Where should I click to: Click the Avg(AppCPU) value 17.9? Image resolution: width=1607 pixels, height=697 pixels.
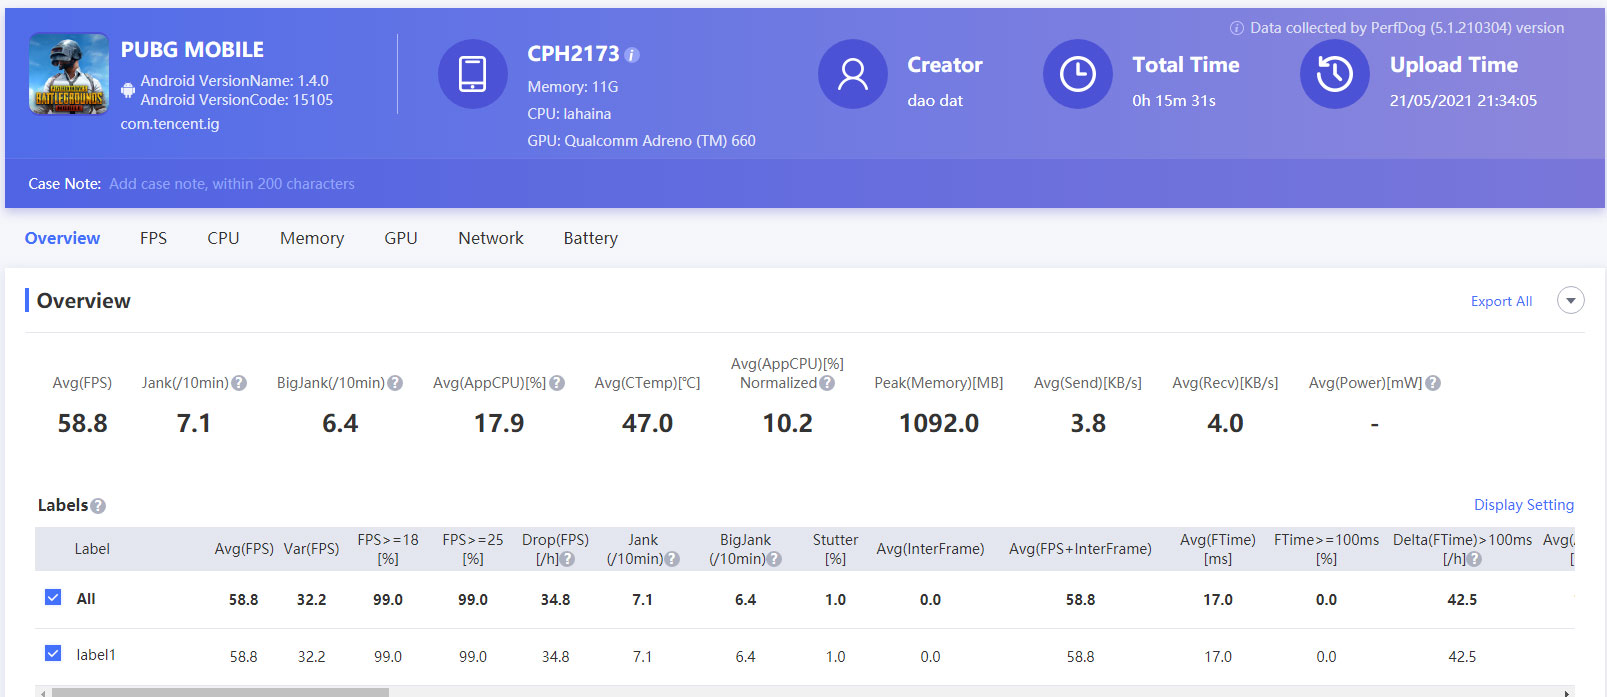click(499, 423)
